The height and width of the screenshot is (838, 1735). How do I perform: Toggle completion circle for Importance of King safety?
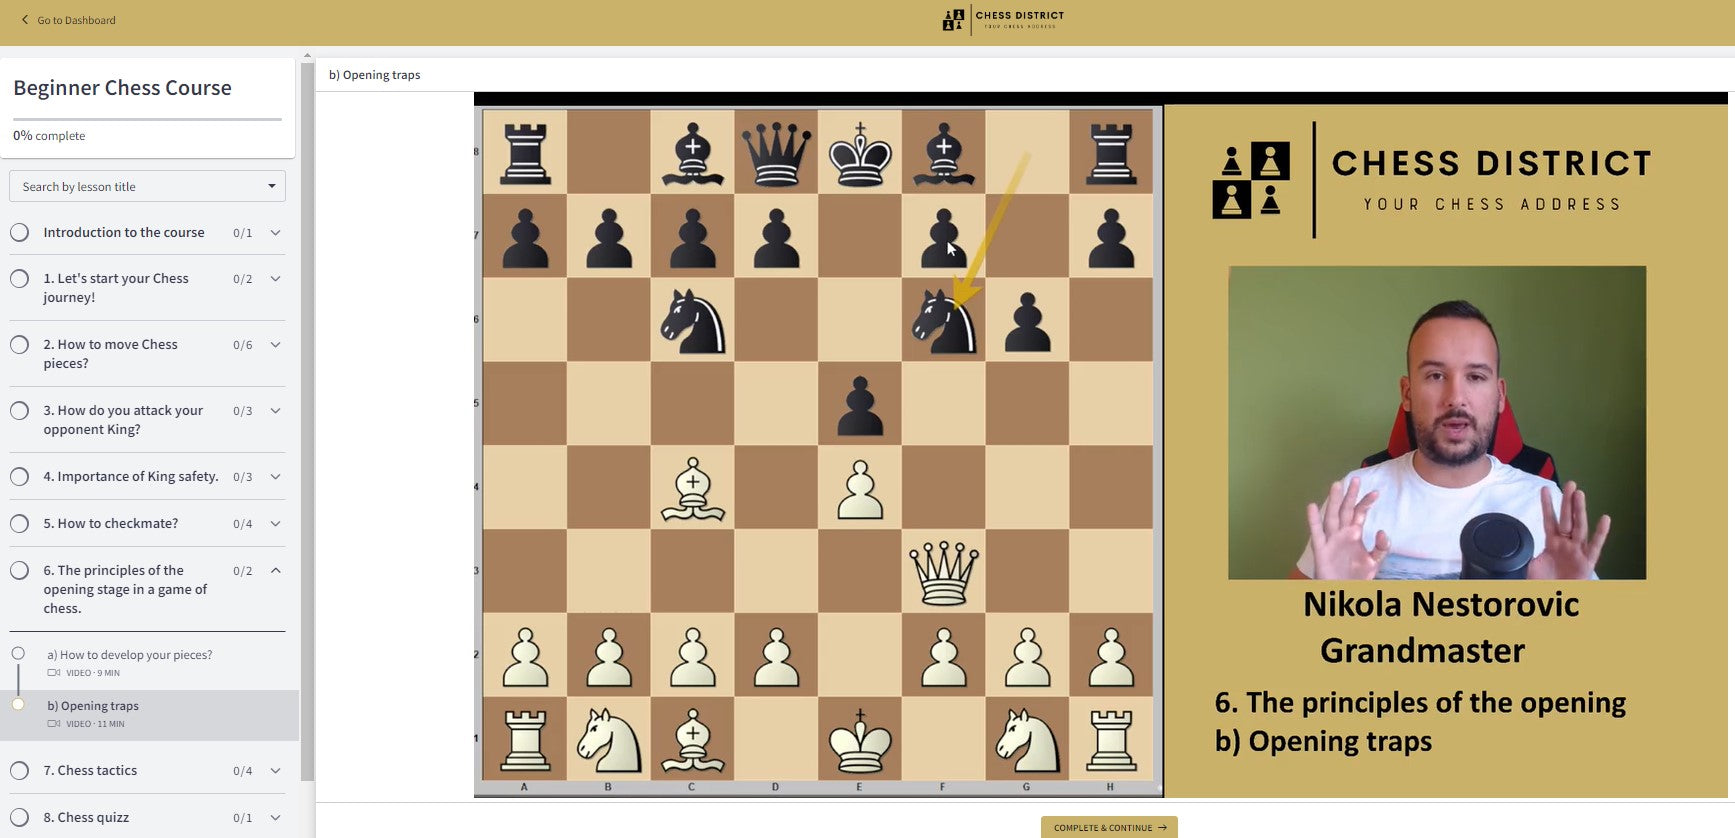pyautogui.click(x=19, y=476)
